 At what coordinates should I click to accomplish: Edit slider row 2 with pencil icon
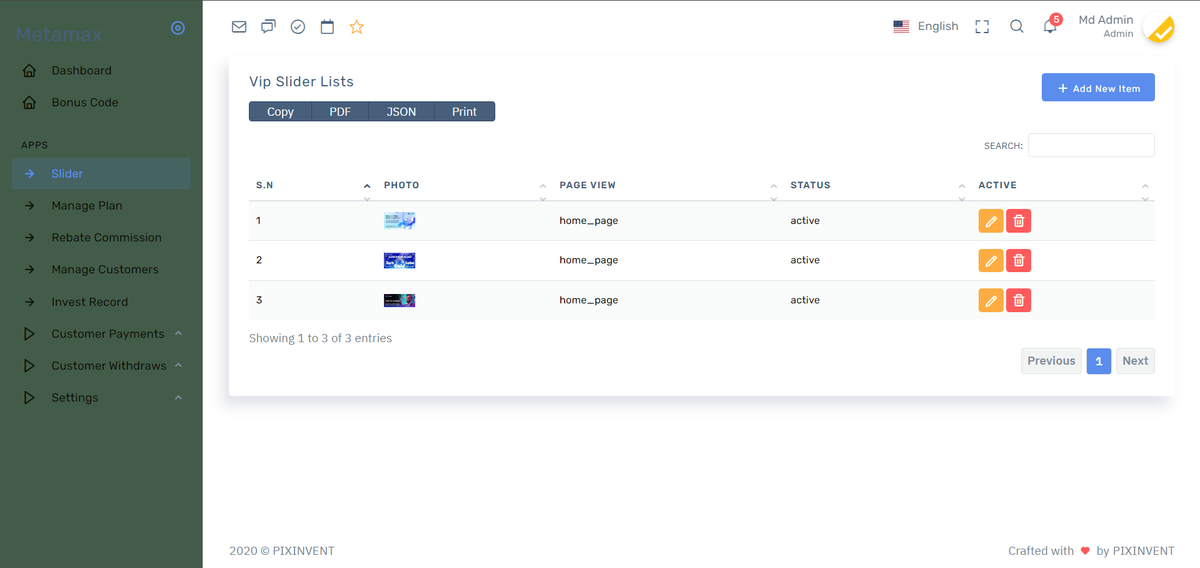pyautogui.click(x=991, y=261)
